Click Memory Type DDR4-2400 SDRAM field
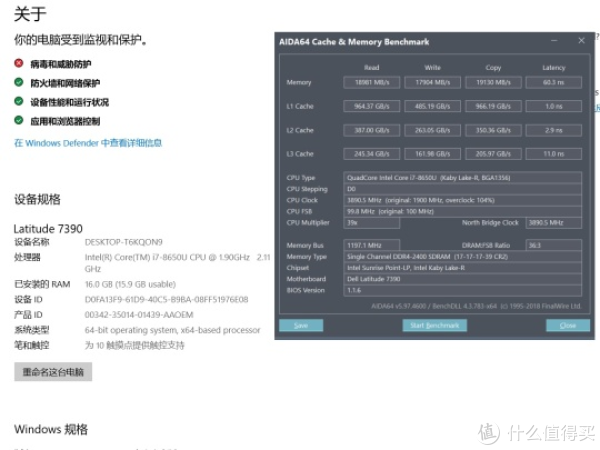 (463, 256)
